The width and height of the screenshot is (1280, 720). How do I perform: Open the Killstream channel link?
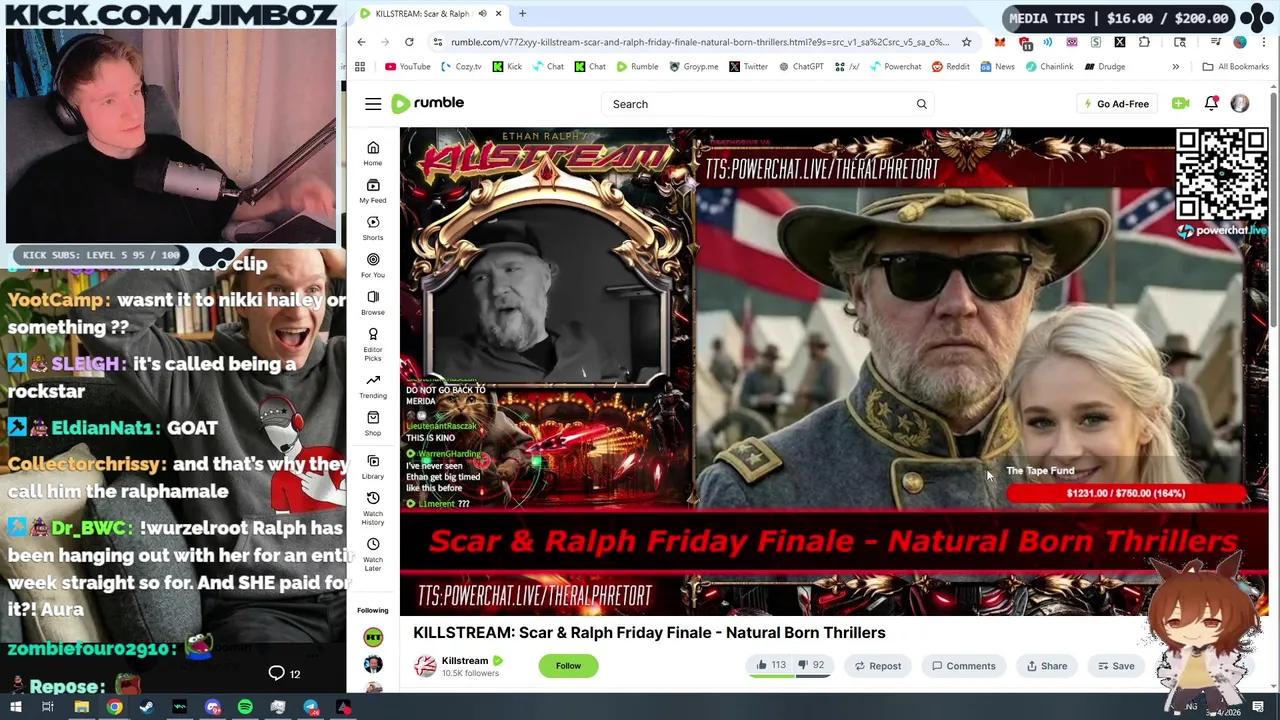(465, 660)
